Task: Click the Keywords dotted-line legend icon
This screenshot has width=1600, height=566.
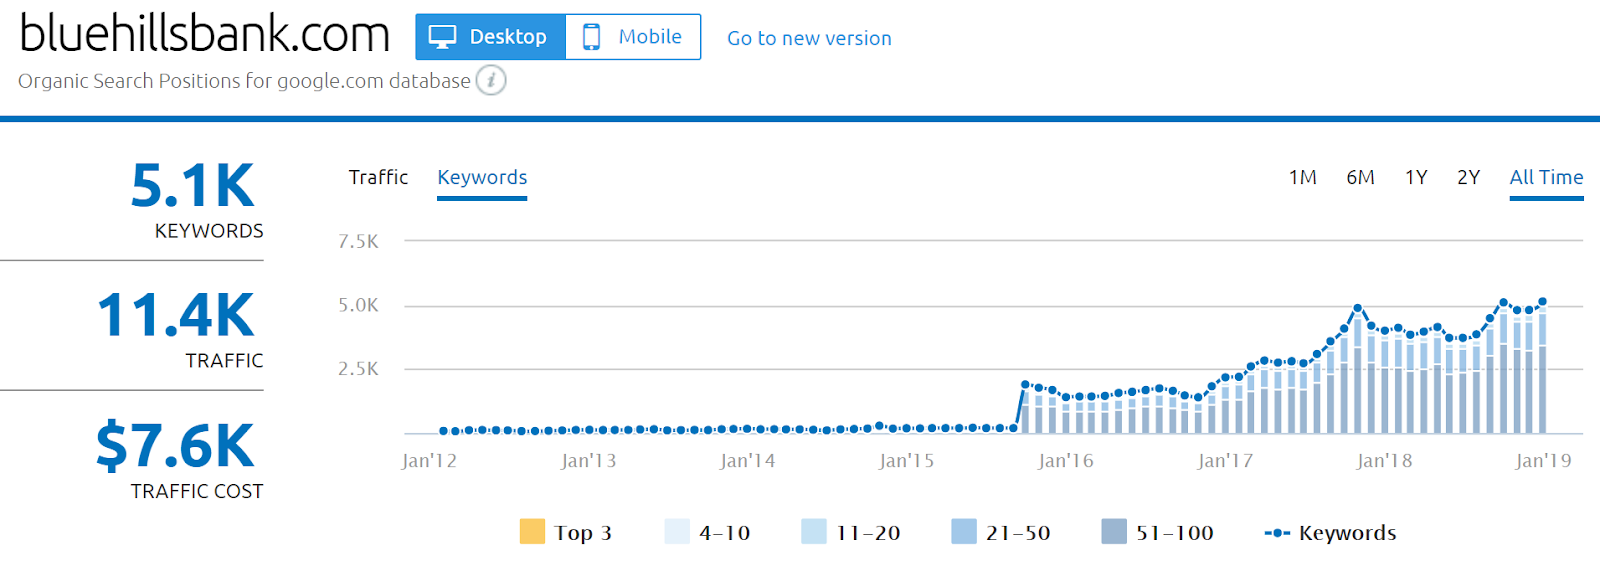Action: (x=1277, y=533)
